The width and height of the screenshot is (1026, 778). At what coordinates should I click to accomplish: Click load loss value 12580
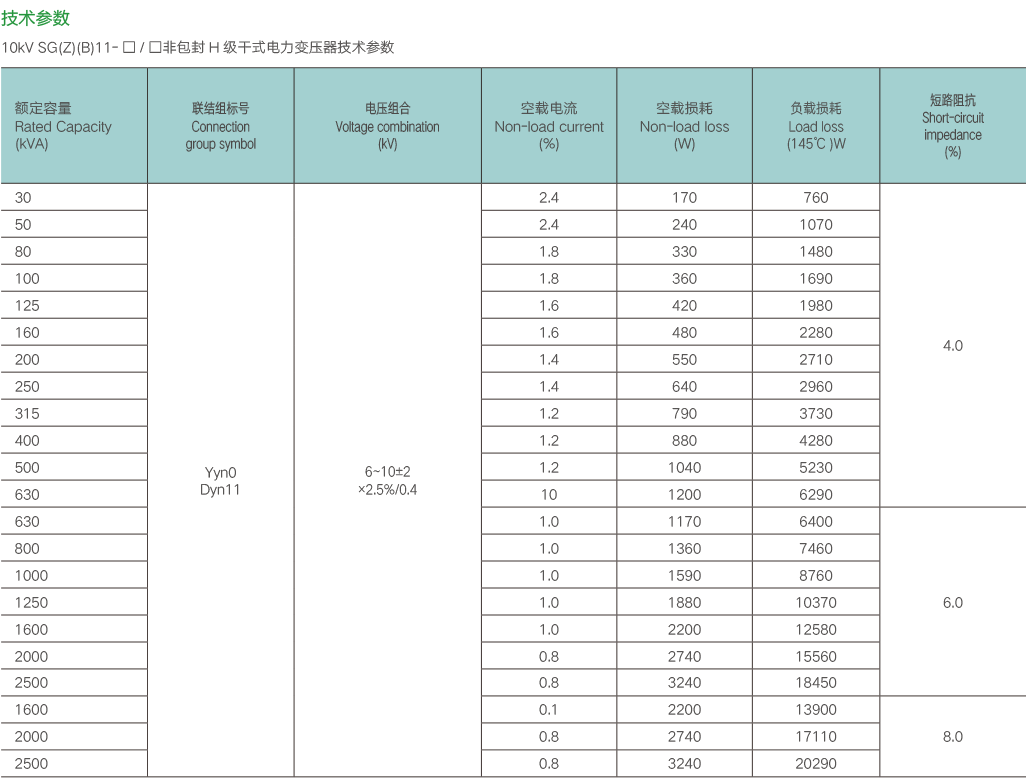tap(816, 629)
